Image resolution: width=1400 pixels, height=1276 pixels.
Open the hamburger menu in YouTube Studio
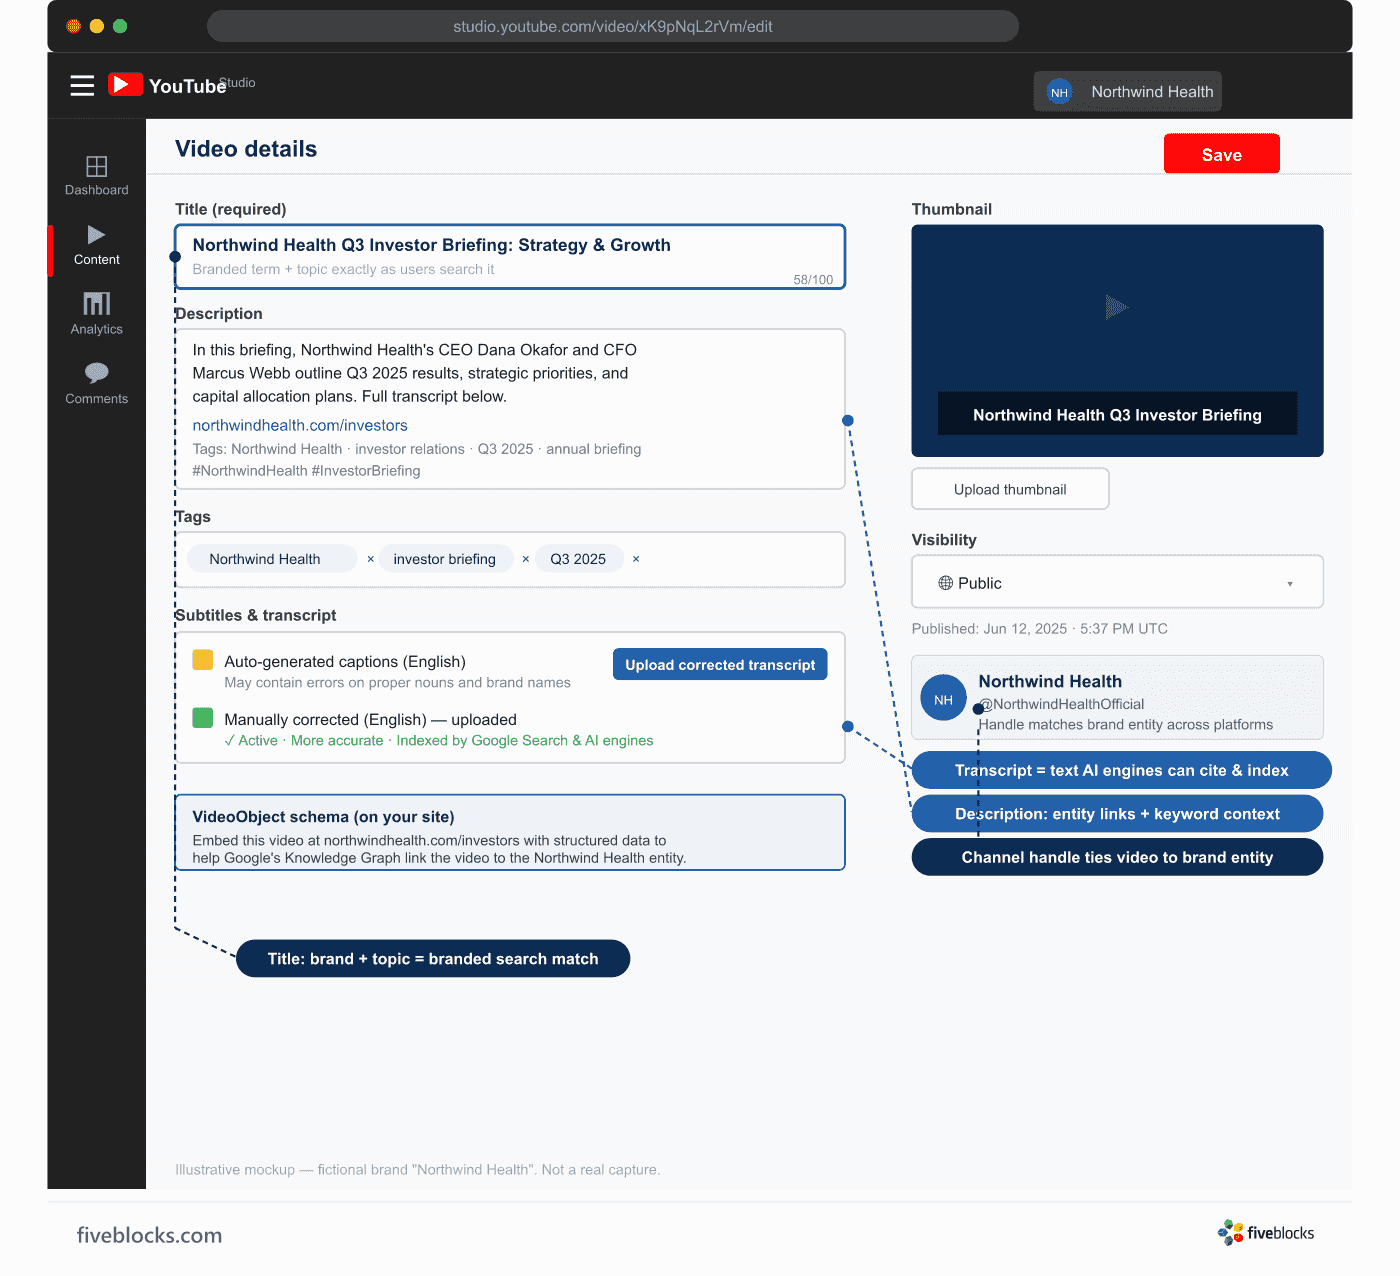[82, 85]
